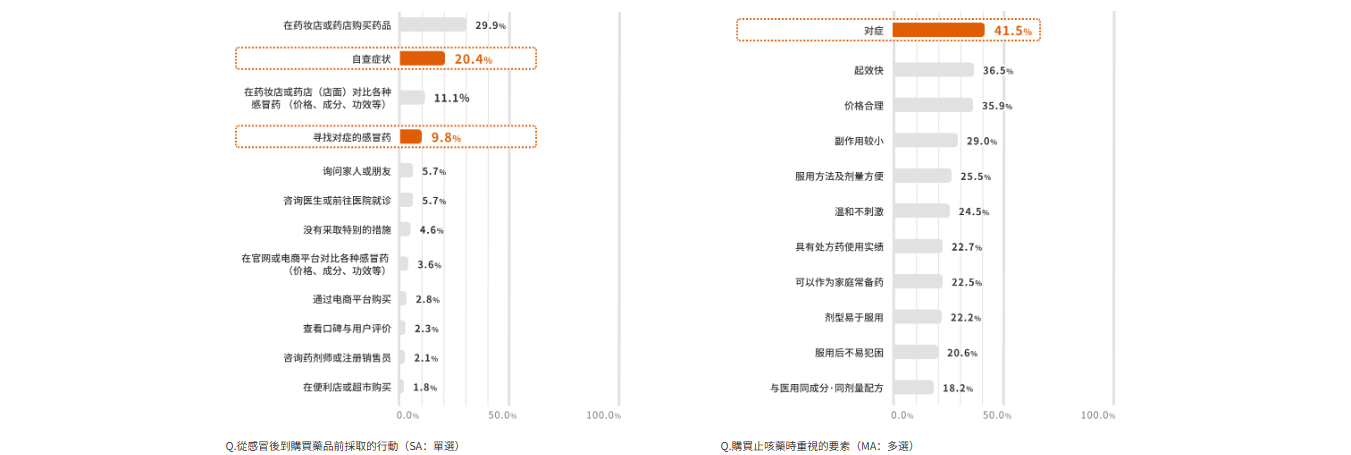Select the 在药妆店或药店购买药品 29.9% bar
The image size is (1351, 455).
[x=433, y=25]
